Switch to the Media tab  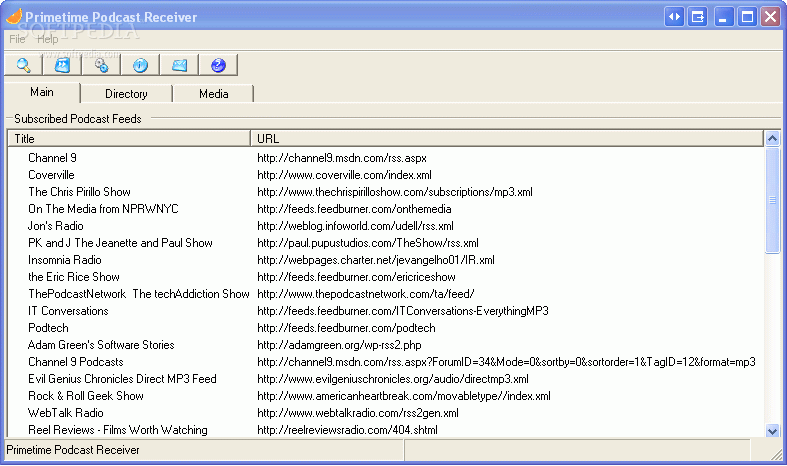click(213, 94)
